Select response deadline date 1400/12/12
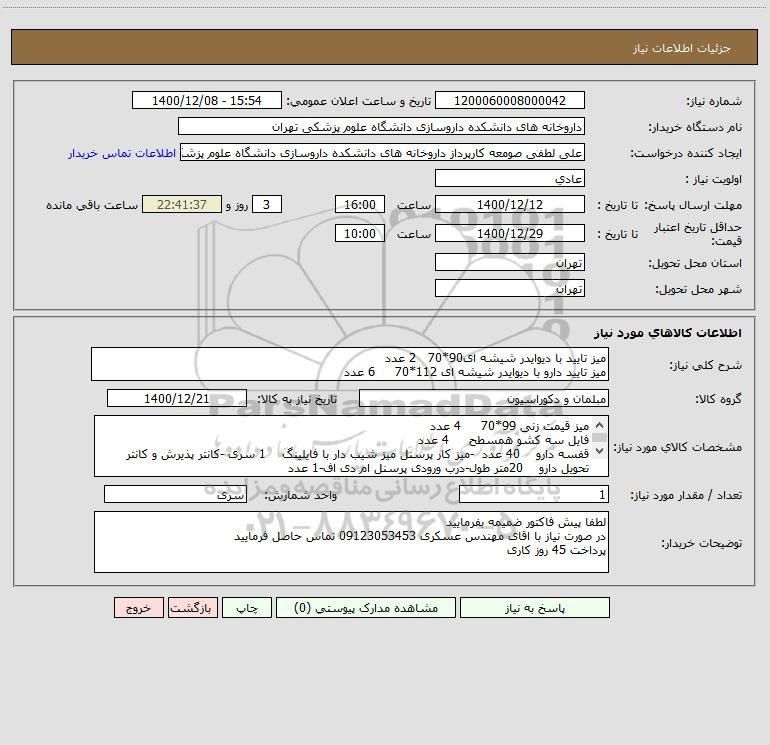This screenshot has height=745, width=770. pyautogui.click(x=510, y=204)
